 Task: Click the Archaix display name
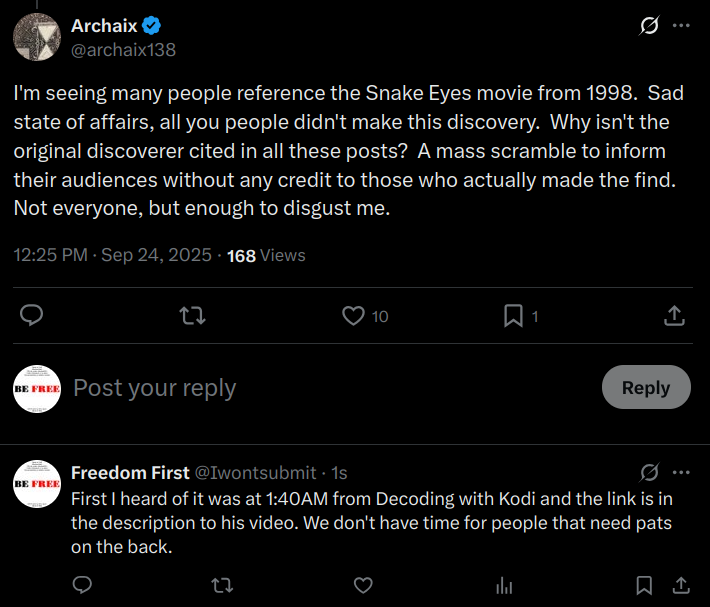coord(104,26)
